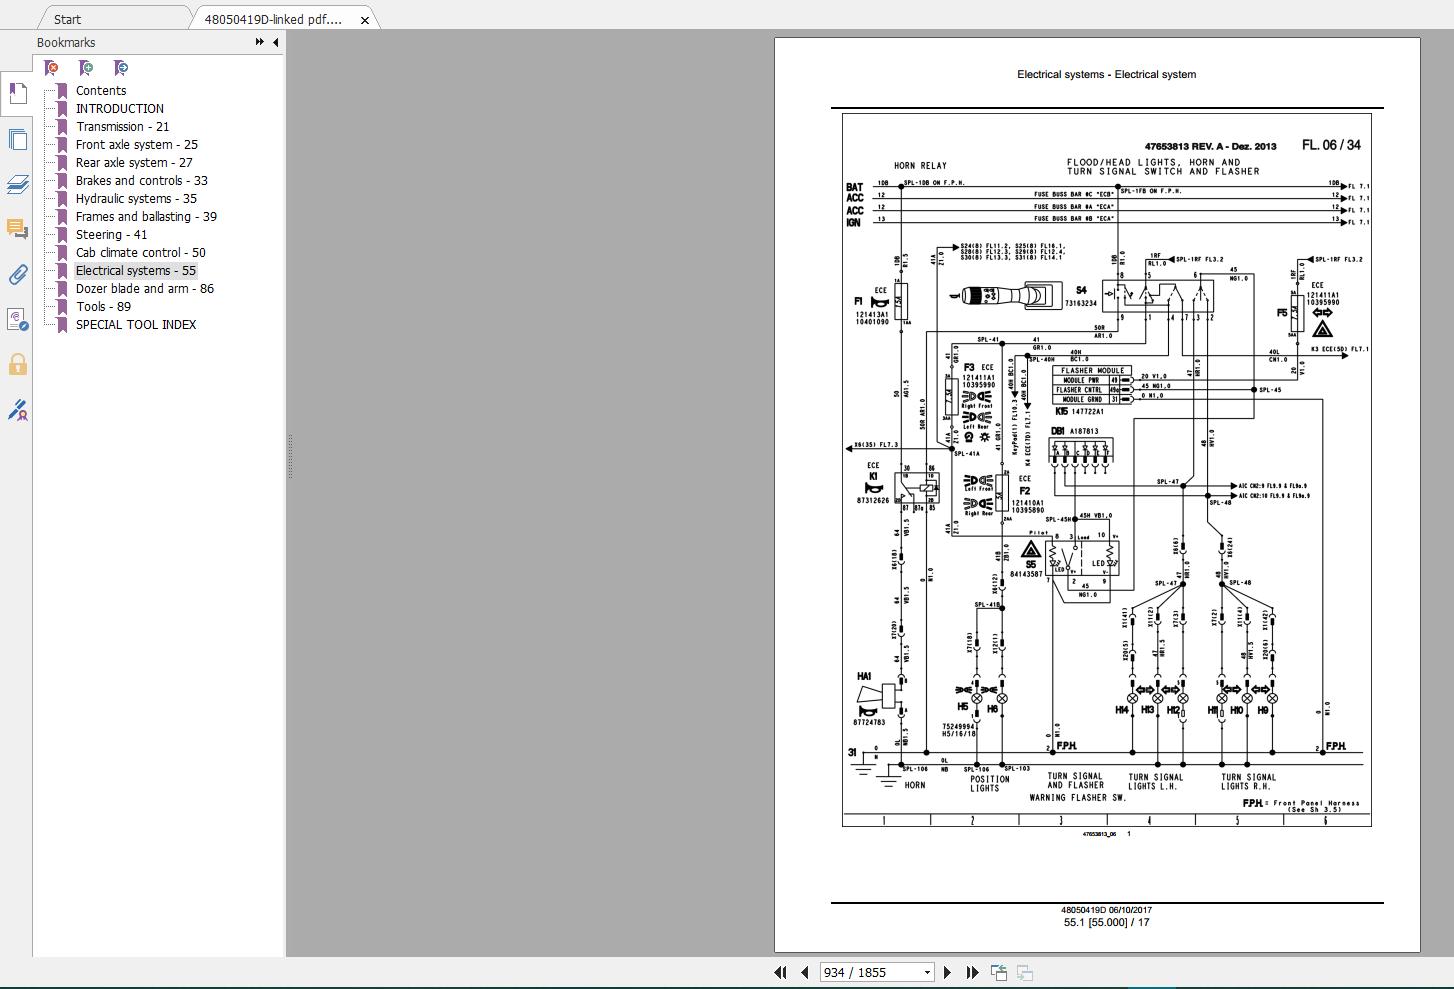Screen dimensions: 1454x989
Task: Click bookmark ribbon icon beside Tools - 89
Action: coord(62,306)
